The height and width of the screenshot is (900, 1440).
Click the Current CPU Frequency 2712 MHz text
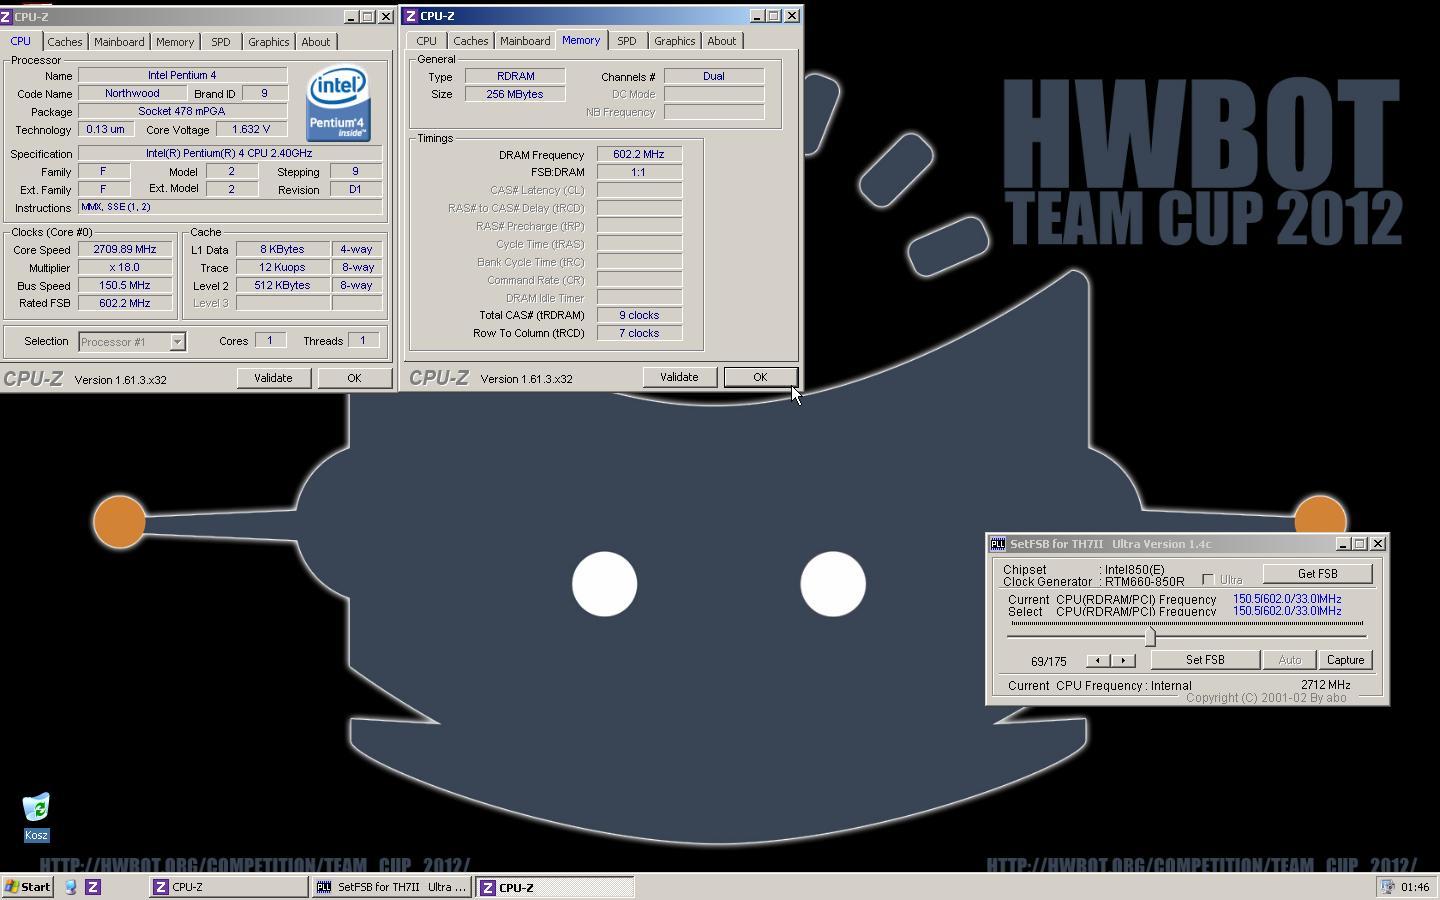1325,685
